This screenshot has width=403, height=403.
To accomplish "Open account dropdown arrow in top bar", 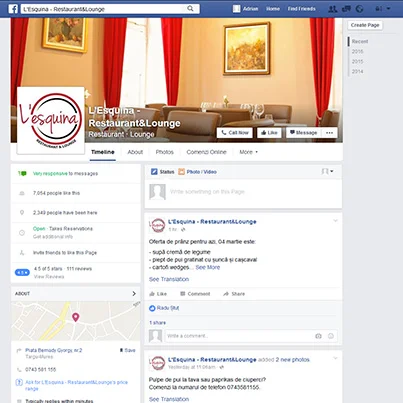I will 389,9.
